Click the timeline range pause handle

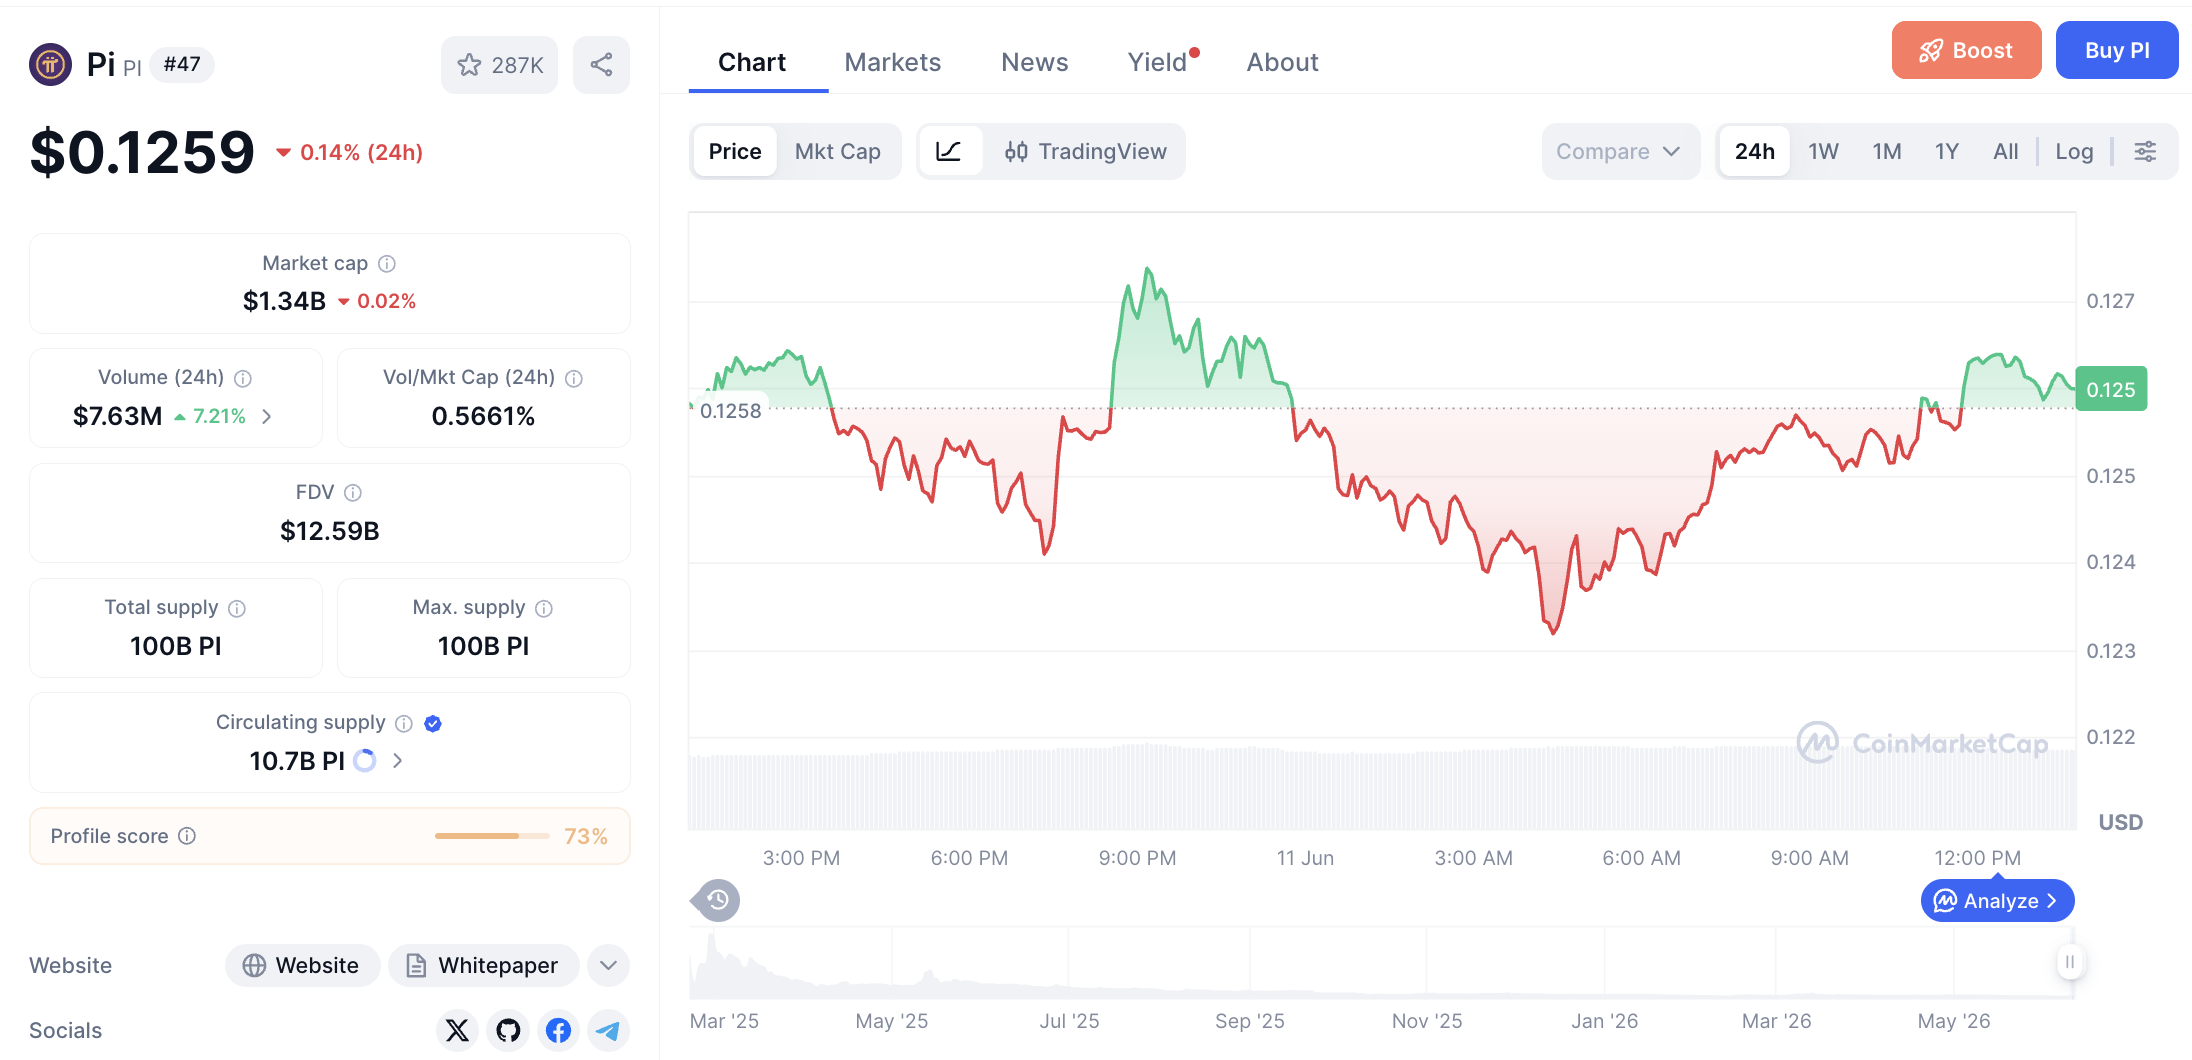pyautogui.click(x=2070, y=962)
